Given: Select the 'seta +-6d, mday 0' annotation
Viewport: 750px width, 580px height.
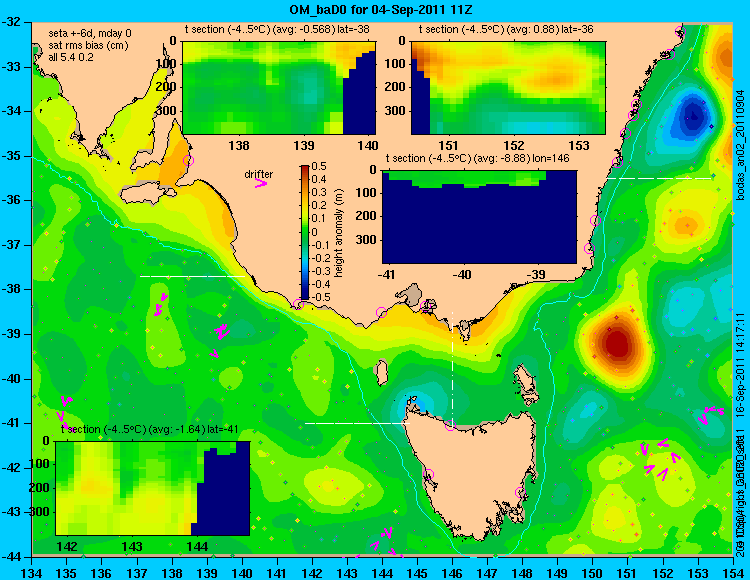Looking at the screenshot, I should (90, 33).
